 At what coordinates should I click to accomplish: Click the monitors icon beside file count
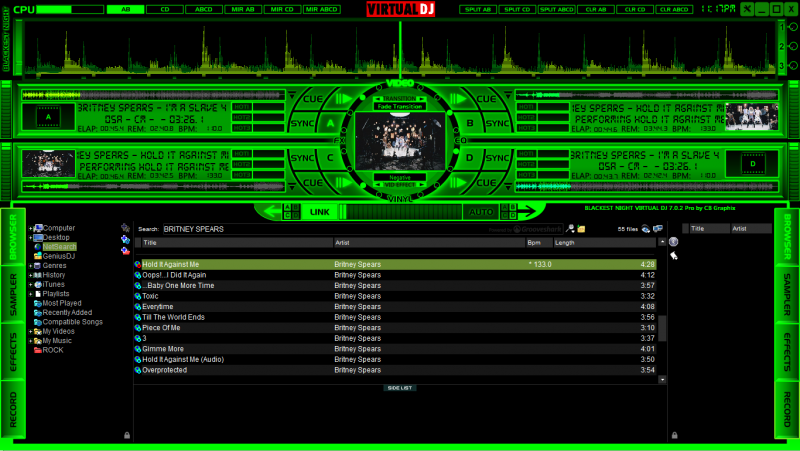click(x=658, y=229)
